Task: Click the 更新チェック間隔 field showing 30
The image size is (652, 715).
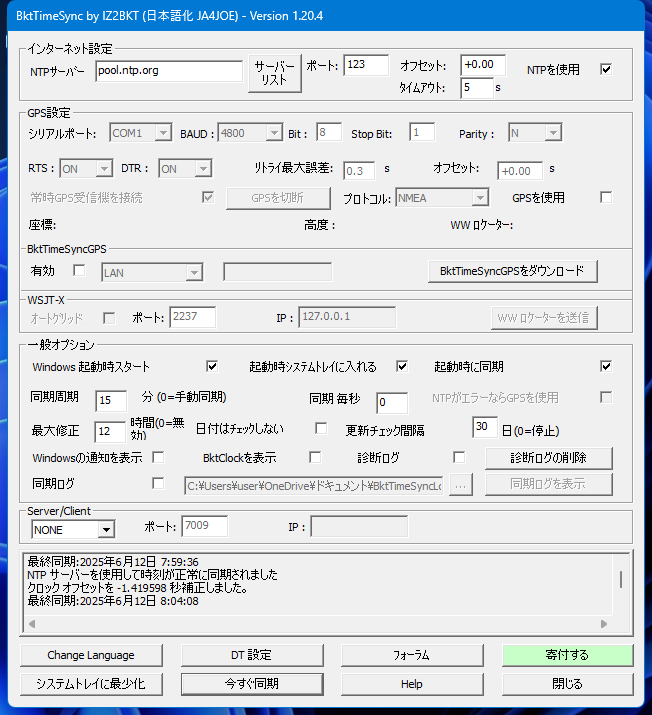Action: coord(485,427)
